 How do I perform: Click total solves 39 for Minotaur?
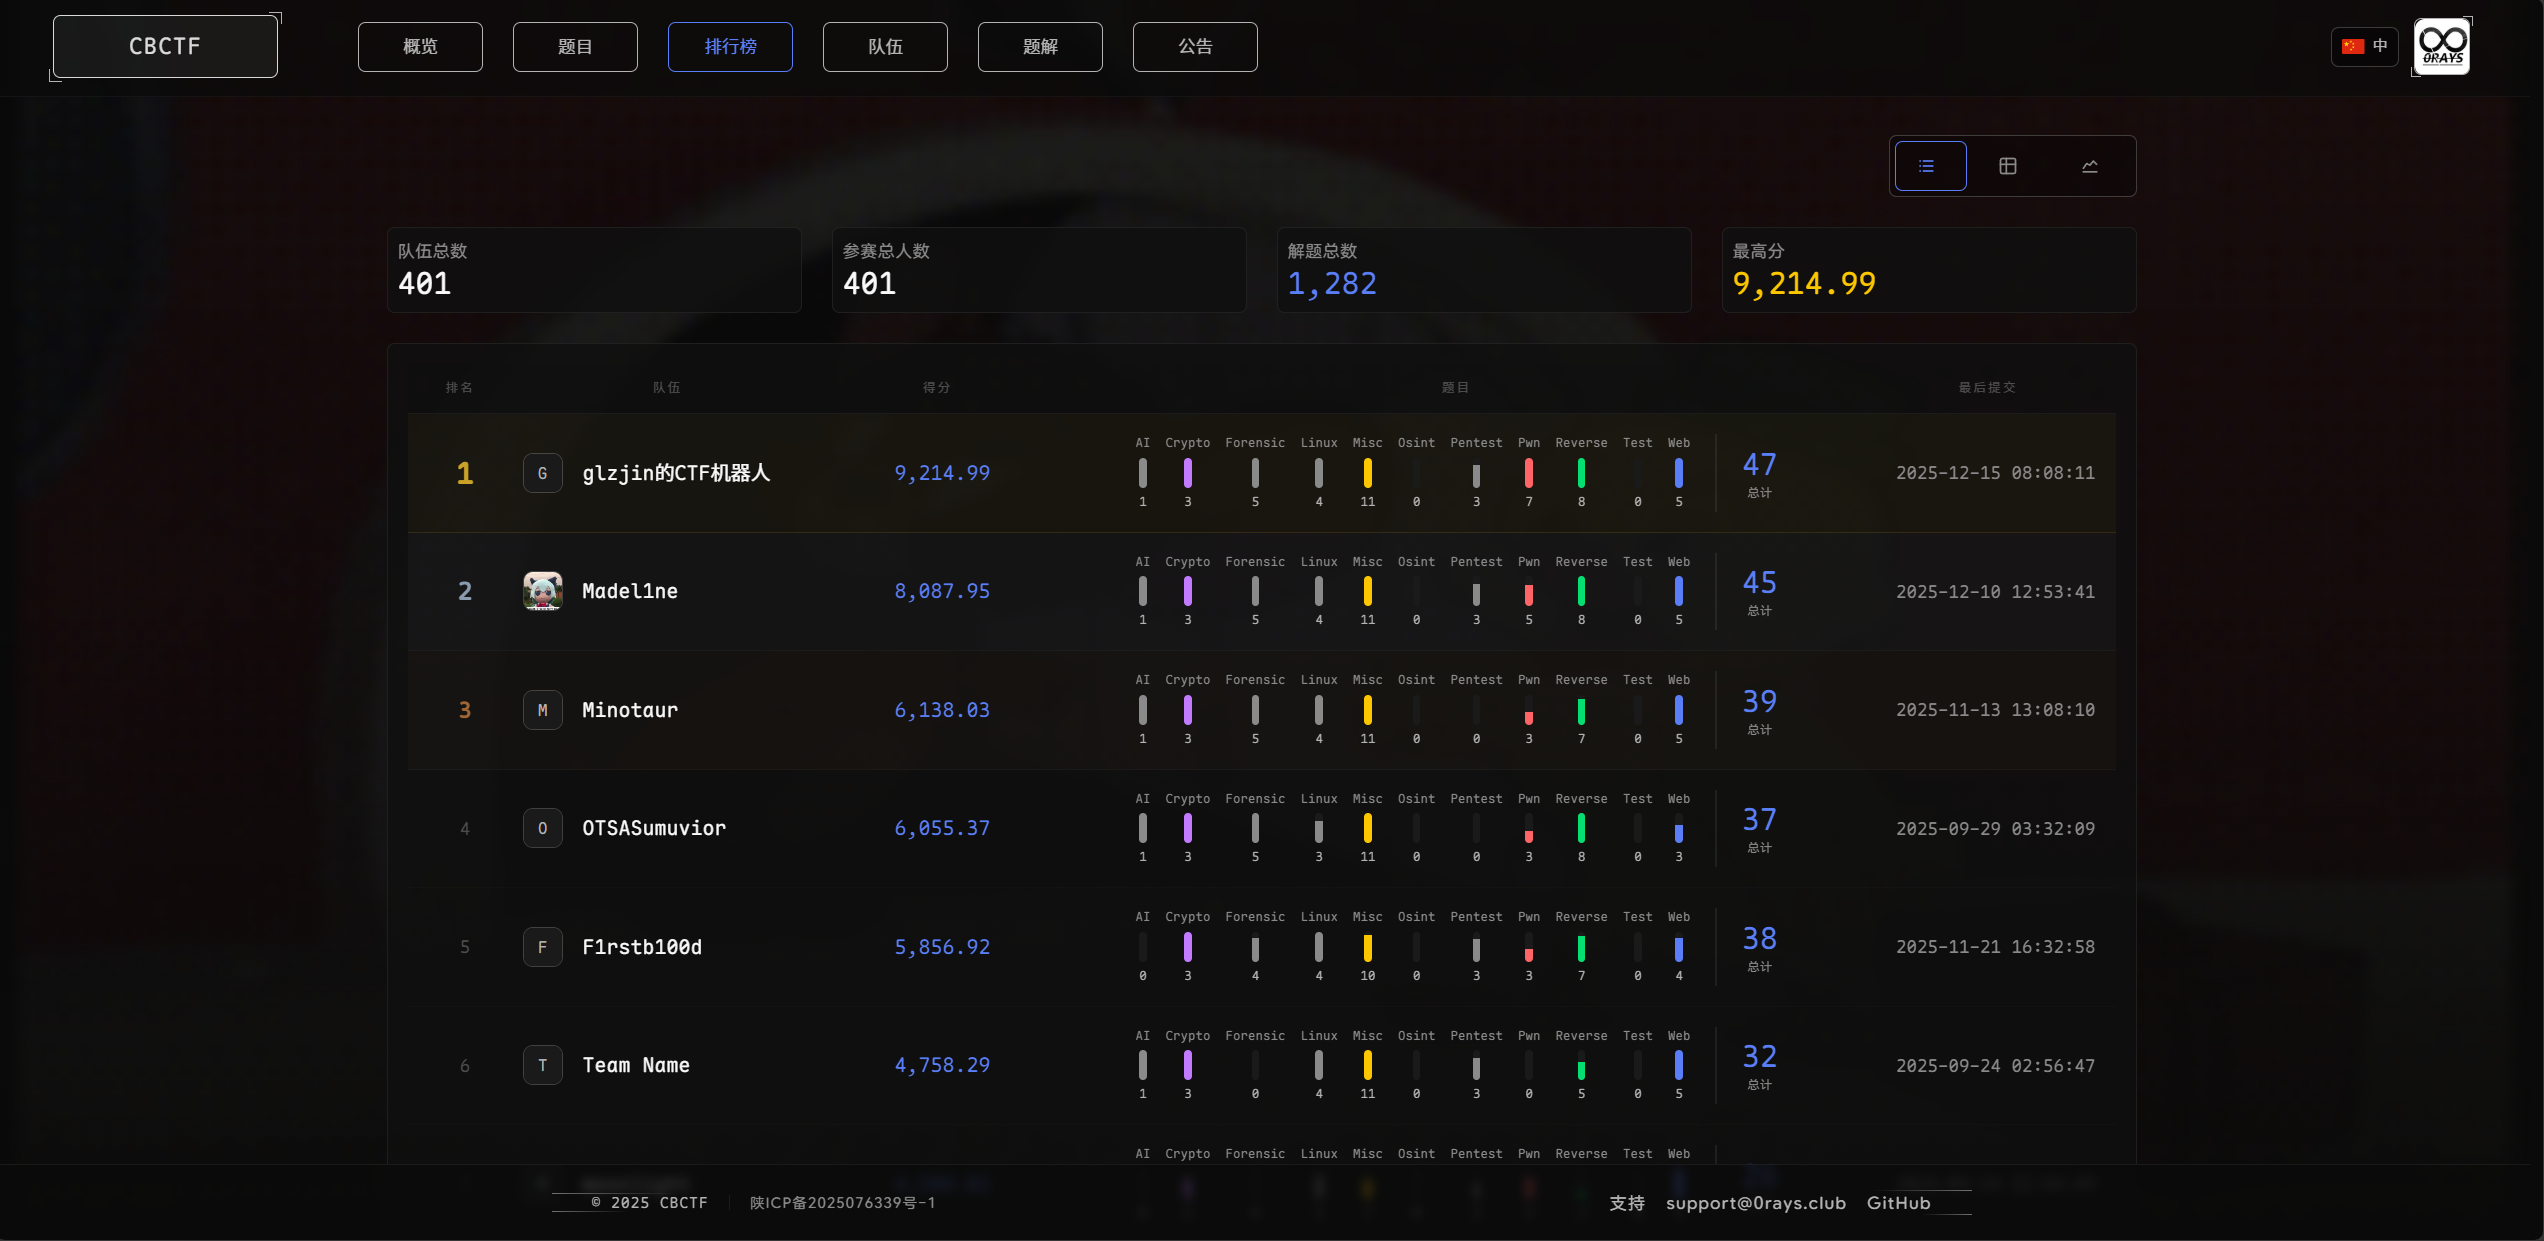pos(1759,701)
